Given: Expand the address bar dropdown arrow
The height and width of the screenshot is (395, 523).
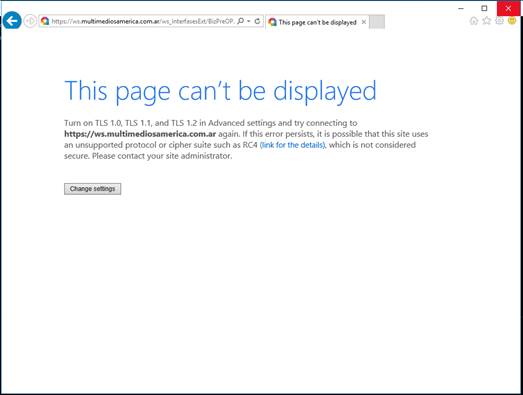Looking at the screenshot, I should click(x=249, y=21).
